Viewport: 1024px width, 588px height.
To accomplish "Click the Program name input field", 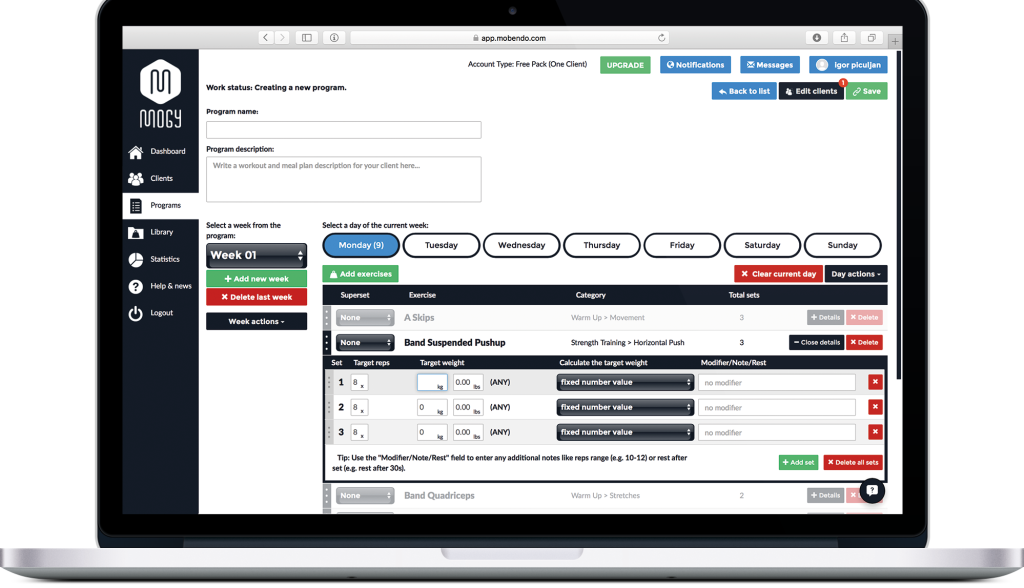I will pyautogui.click(x=343, y=130).
